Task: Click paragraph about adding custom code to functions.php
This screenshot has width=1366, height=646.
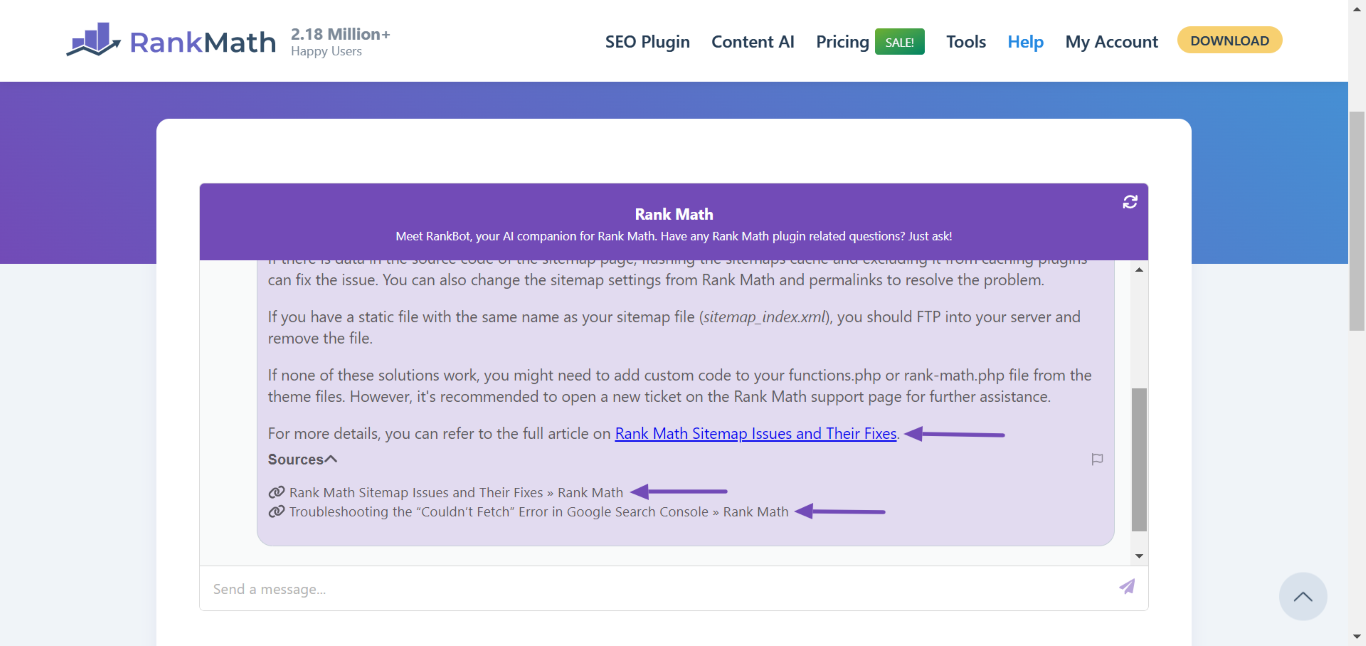Action: coord(680,386)
